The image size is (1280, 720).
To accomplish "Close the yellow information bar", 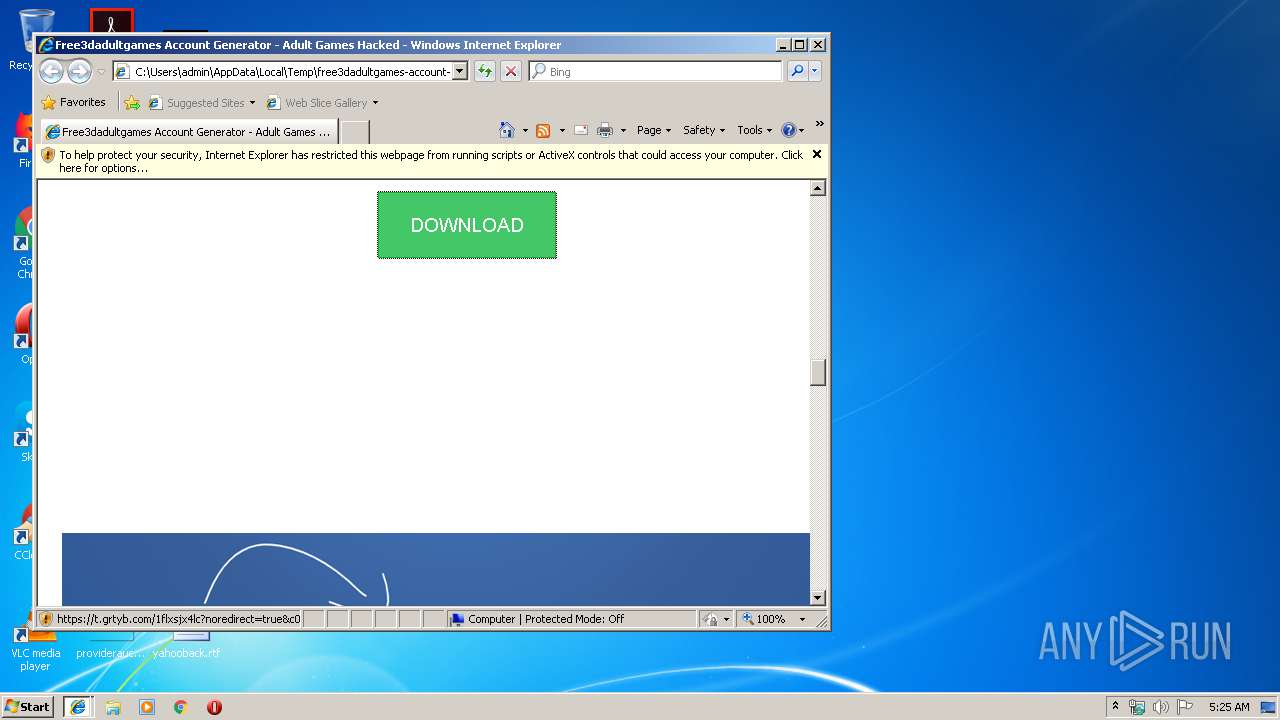I will pyautogui.click(x=817, y=154).
